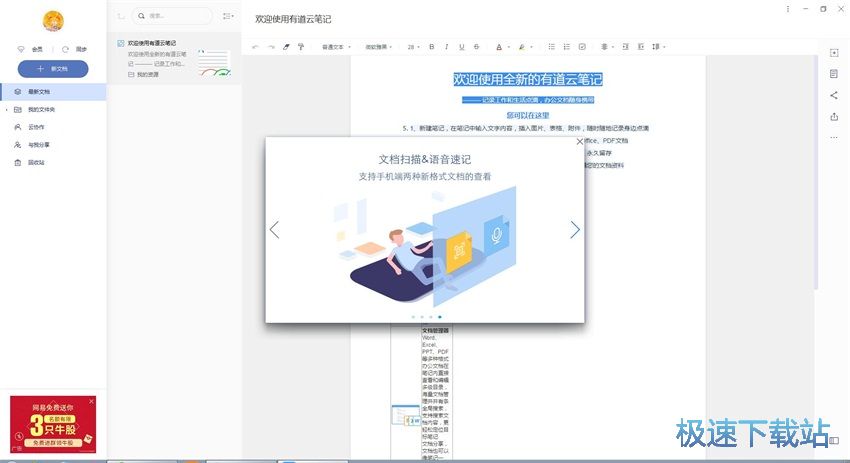
Task: Select the 欢迎使用有道云笔记 note in list
Action: click(x=174, y=57)
